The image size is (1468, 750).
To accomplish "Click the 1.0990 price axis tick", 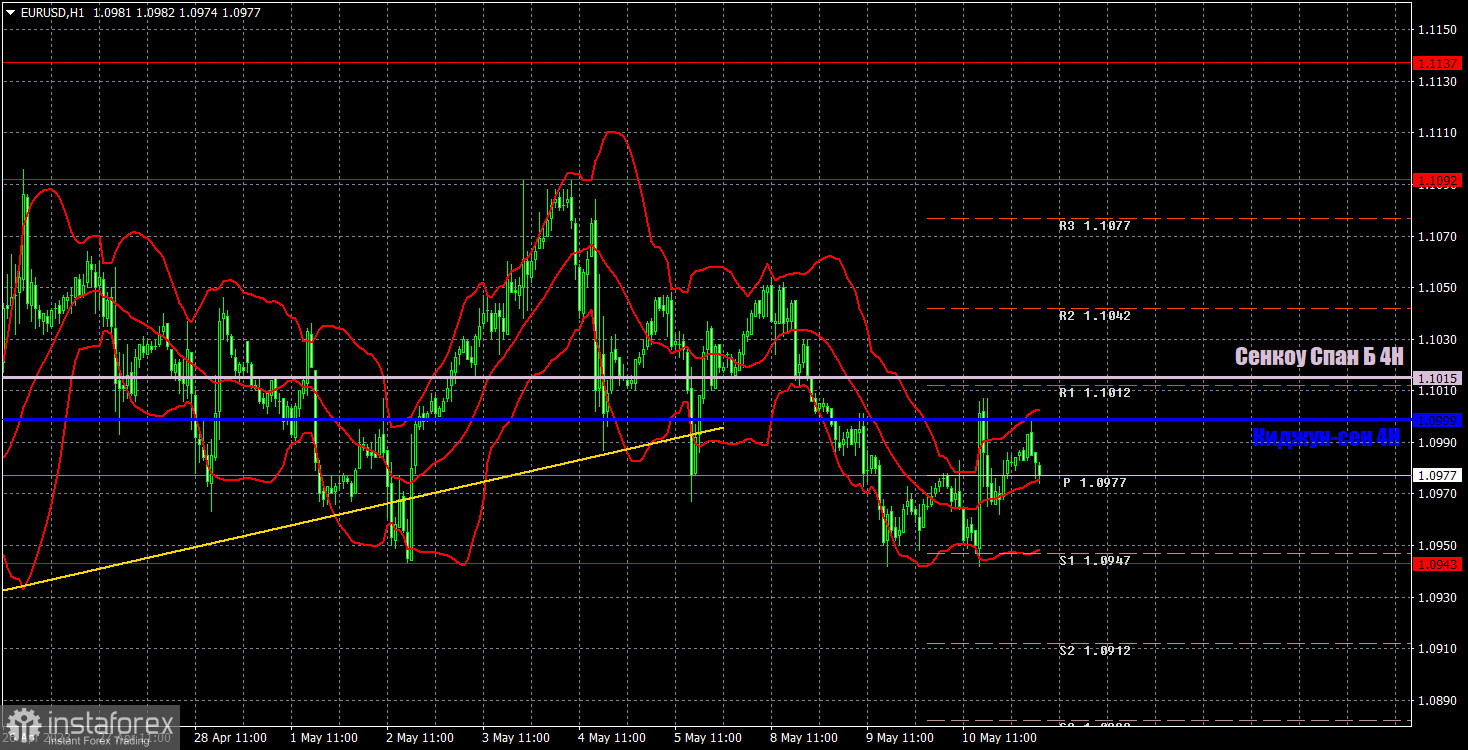I will click(x=1436, y=443).
